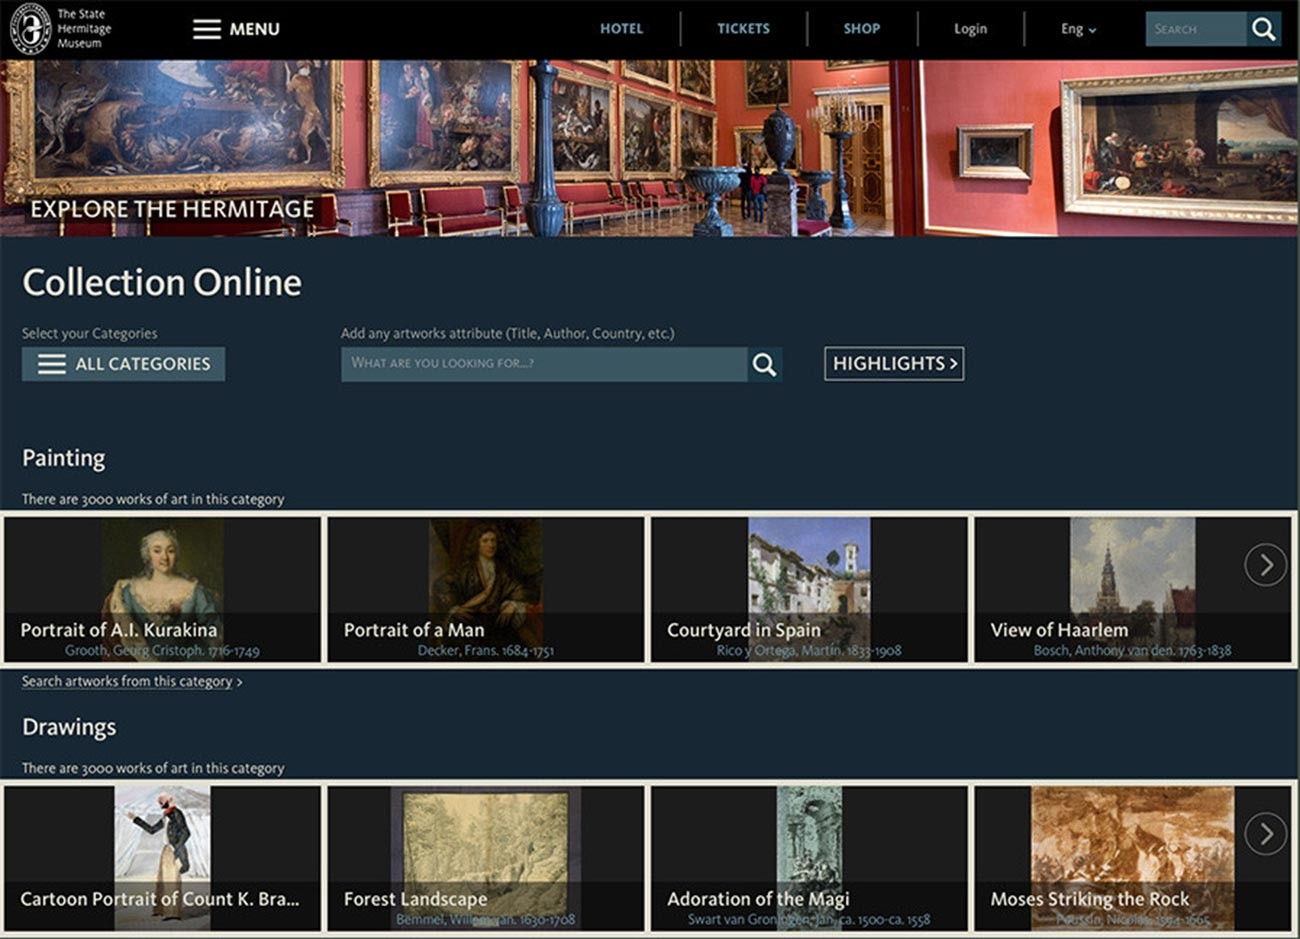
Task: Click the Collection Online heading
Action: (x=162, y=283)
